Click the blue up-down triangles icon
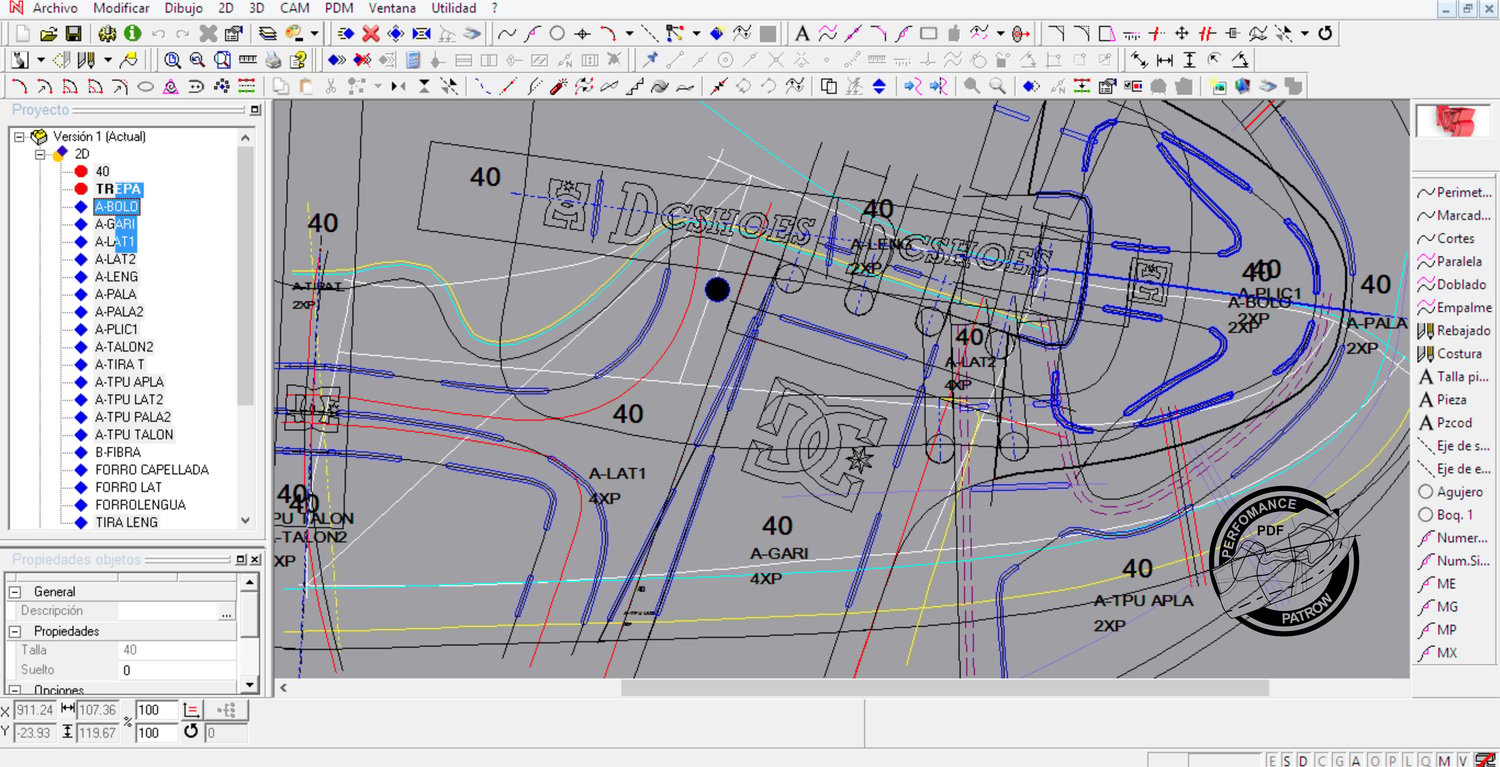The image size is (1500, 767). coord(879,86)
